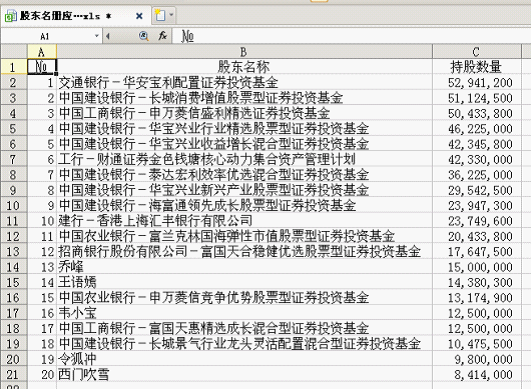
Task: Click the 持股数量 header cell
Action: pyautogui.click(x=476, y=67)
